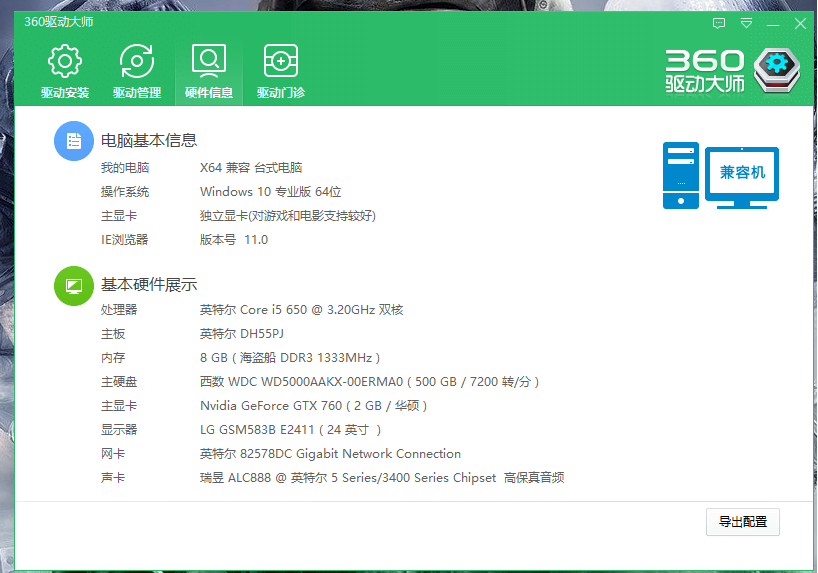Click the 360 gear logo icon
The width and height of the screenshot is (818, 573).
tap(776, 71)
